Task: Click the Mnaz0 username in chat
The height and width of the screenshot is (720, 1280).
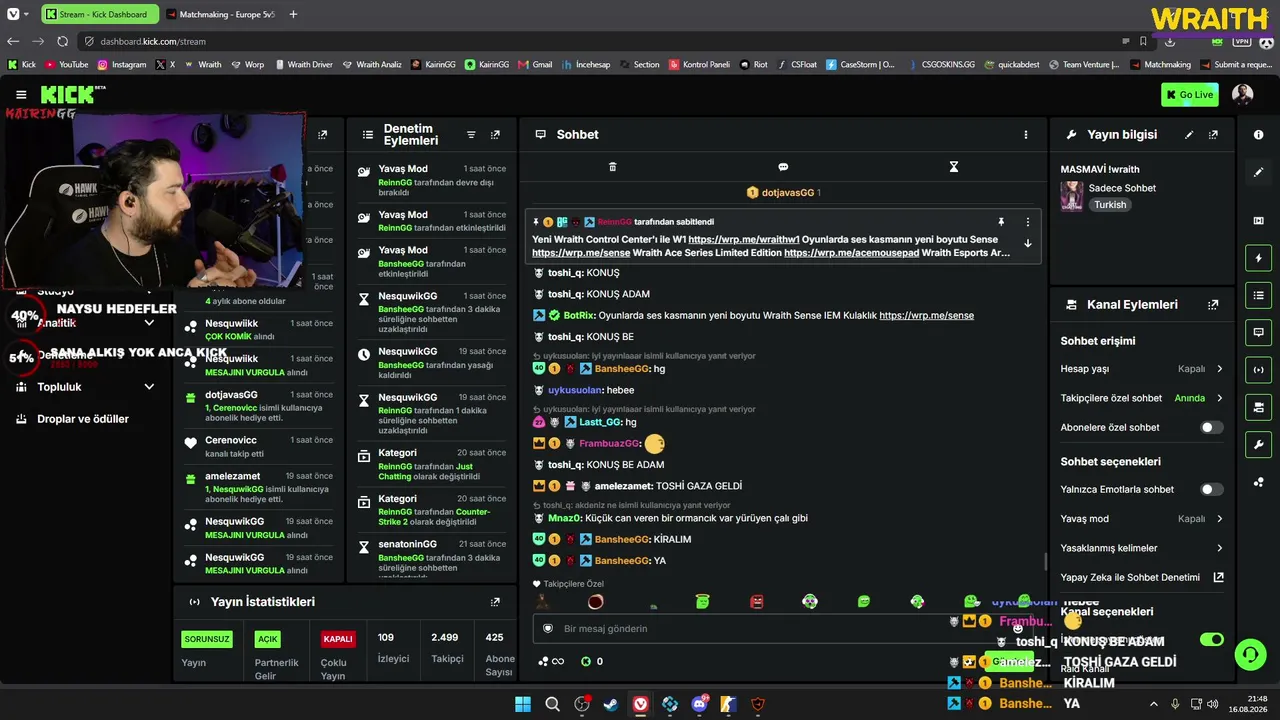Action: point(563,519)
